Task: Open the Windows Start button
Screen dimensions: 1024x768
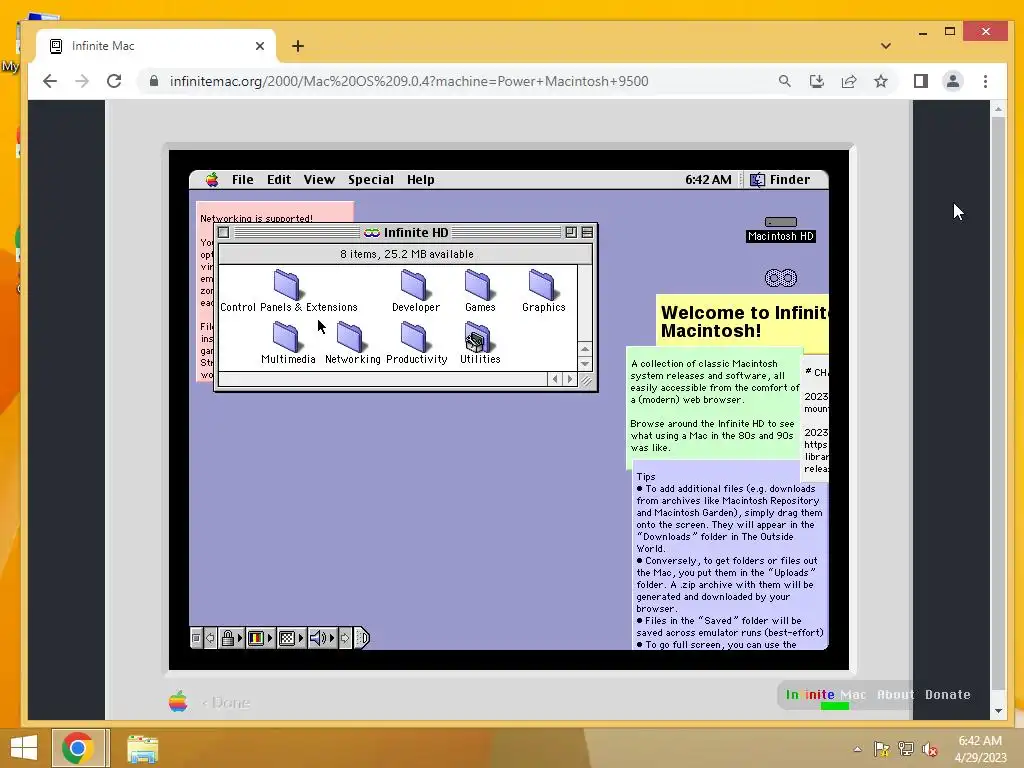Action: [x=24, y=748]
